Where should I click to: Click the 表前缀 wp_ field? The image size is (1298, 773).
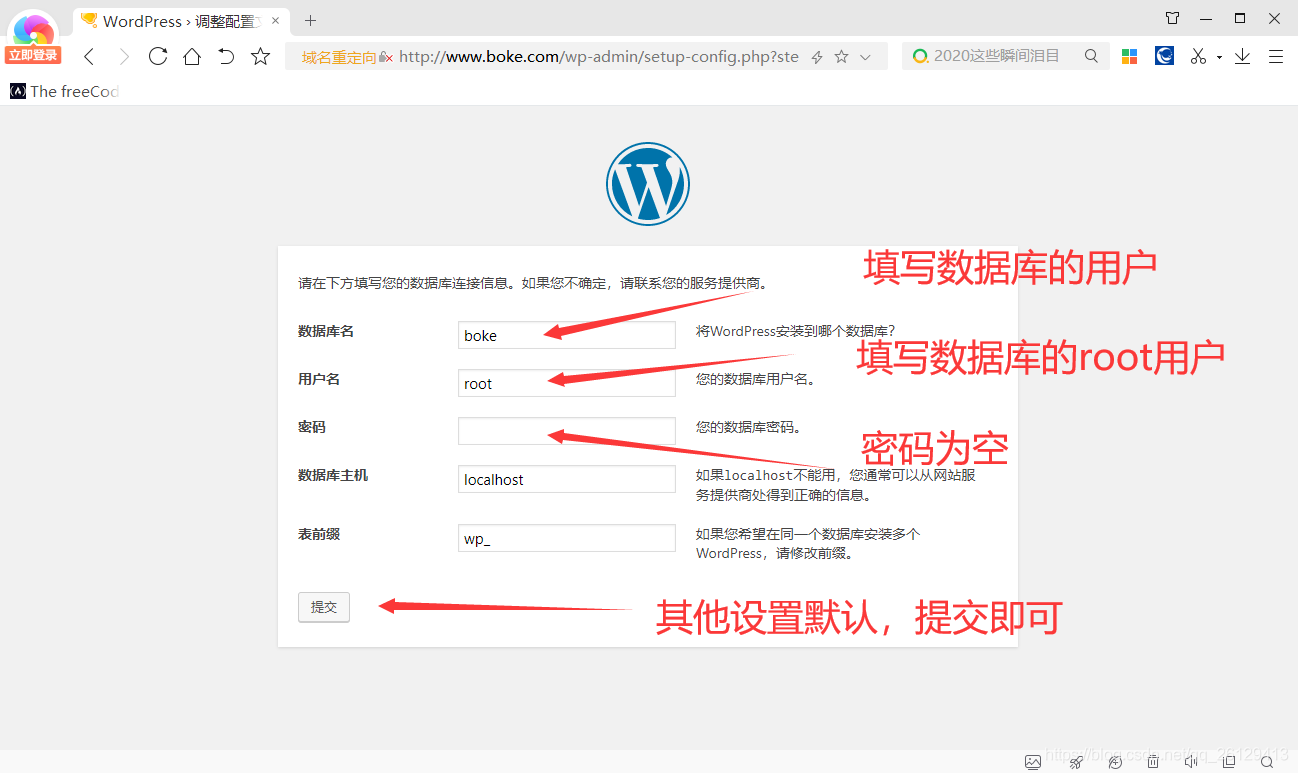567,538
